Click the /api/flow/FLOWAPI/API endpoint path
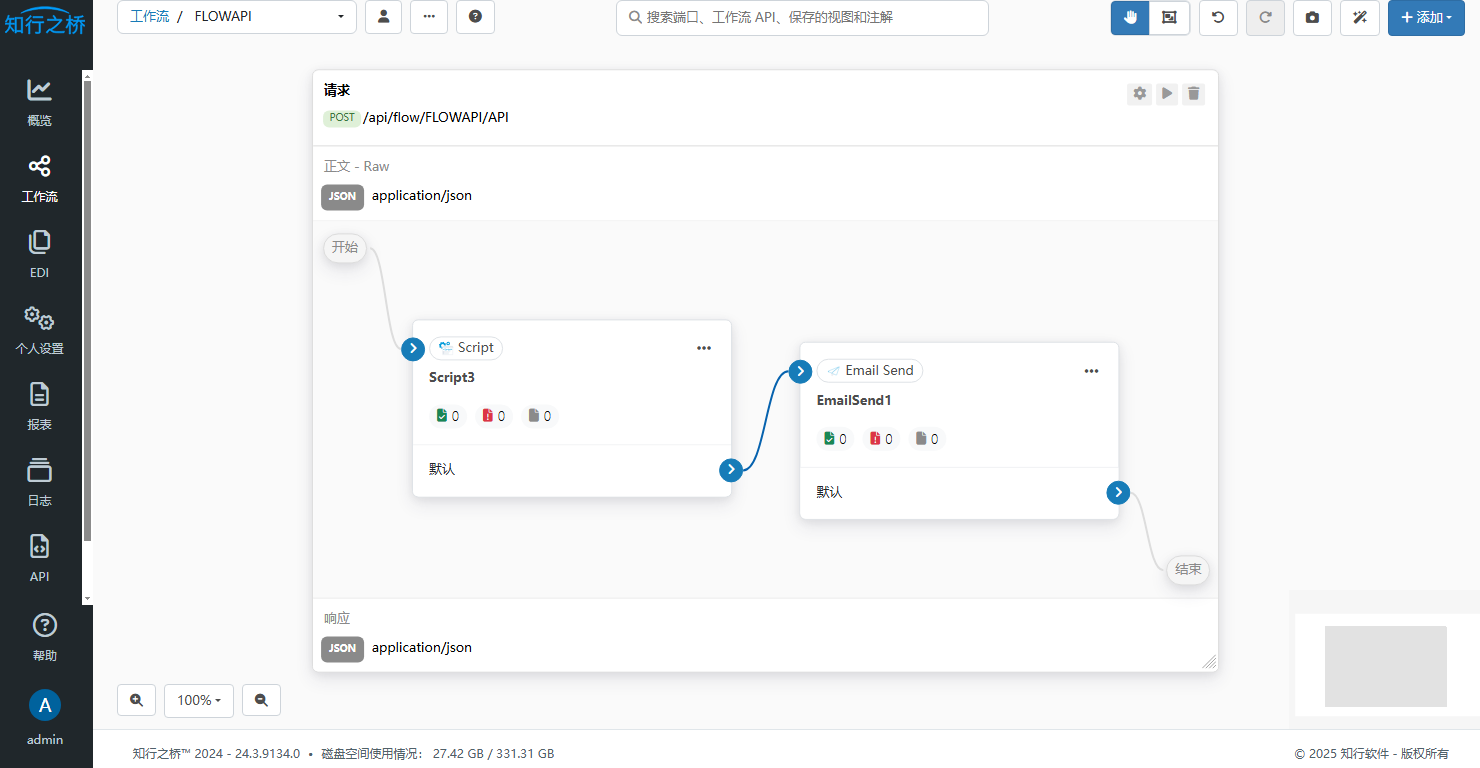This screenshot has width=1480, height=768. [436, 118]
